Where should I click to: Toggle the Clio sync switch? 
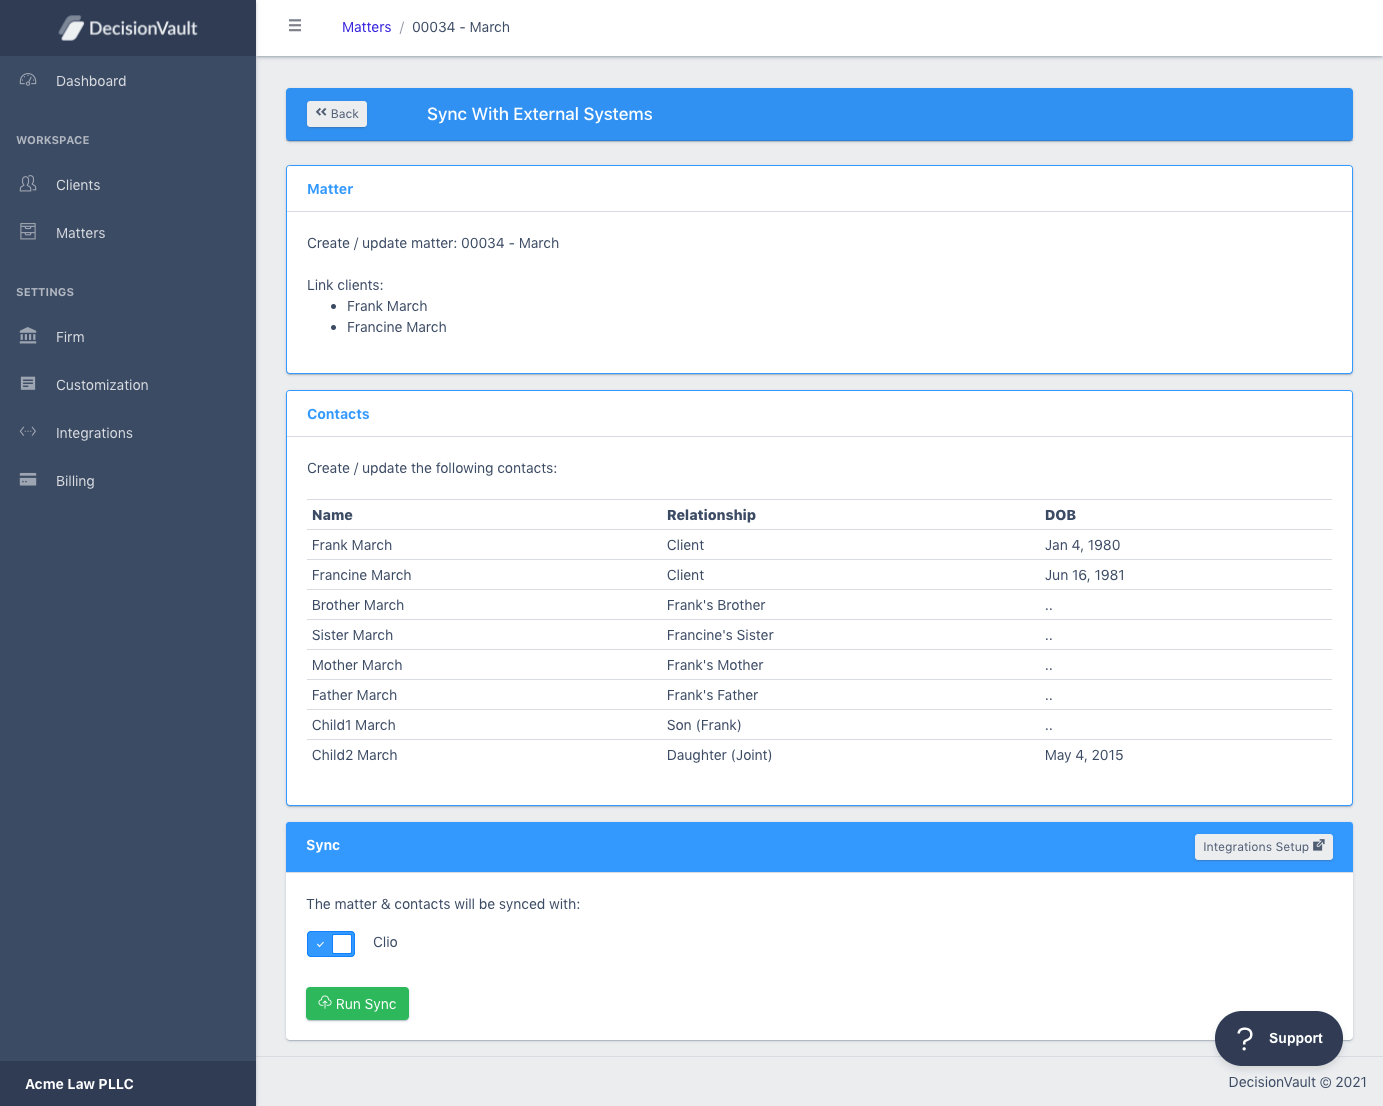(331, 944)
